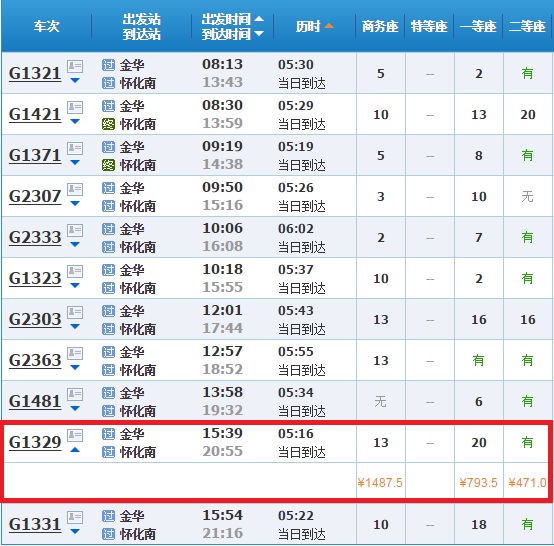Expand price details for train G1323
The width and height of the screenshot is (554, 546).
click(x=75, y=286)
